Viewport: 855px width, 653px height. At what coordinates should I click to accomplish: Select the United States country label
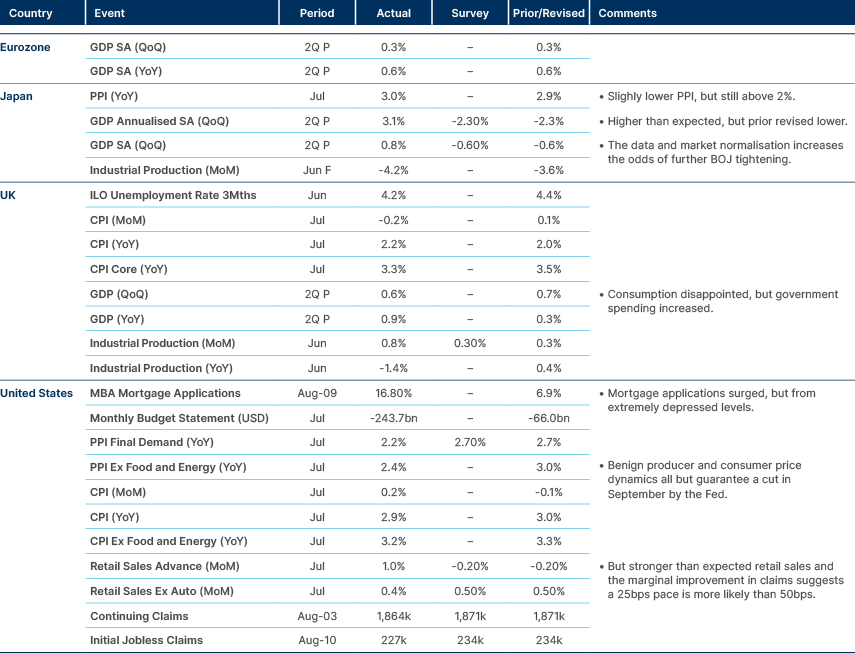pos(37,393)
